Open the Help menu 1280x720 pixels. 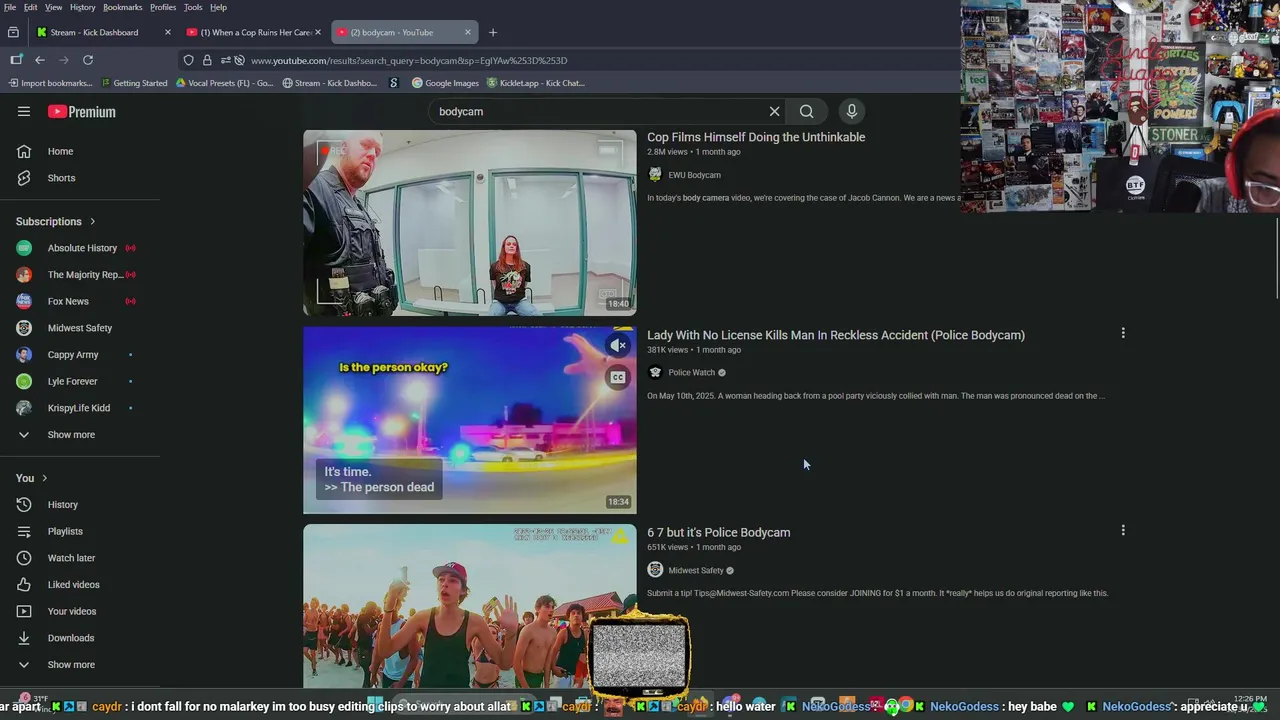click(x=218, y=7)
